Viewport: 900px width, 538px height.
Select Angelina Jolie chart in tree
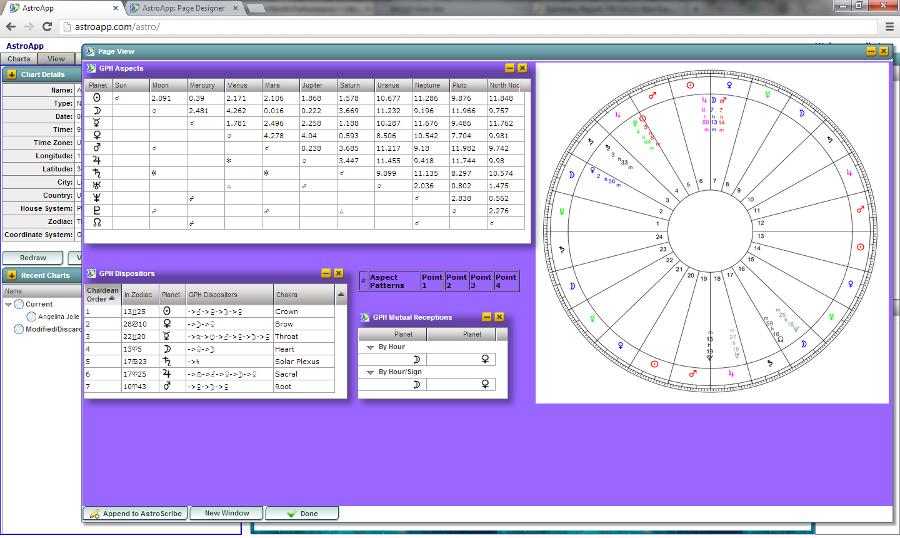[58, 316]
